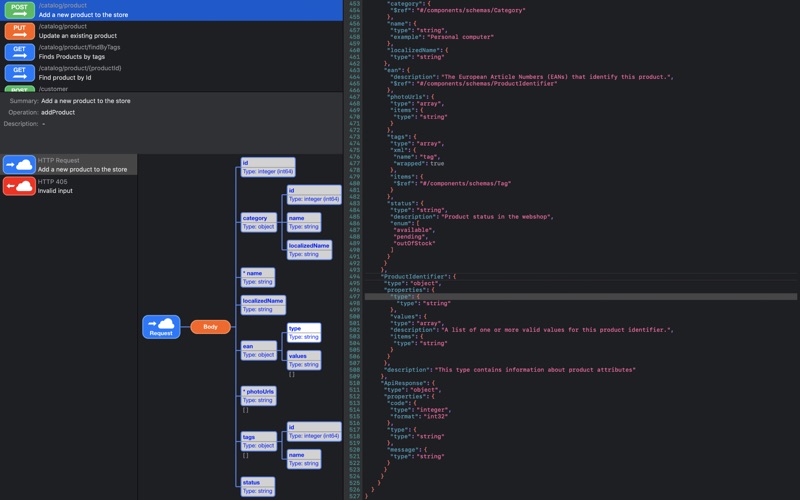Select the tags object node
The height and width of the screenshot is (500, 800).
(259, 441)
